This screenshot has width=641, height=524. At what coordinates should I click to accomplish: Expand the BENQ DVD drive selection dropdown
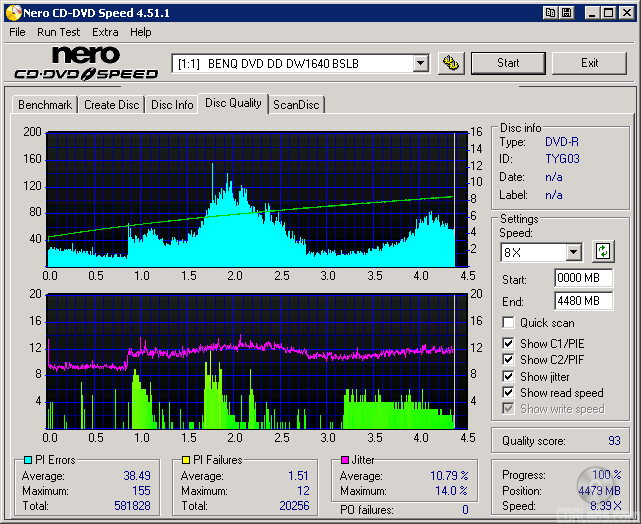tap(420, 63)
